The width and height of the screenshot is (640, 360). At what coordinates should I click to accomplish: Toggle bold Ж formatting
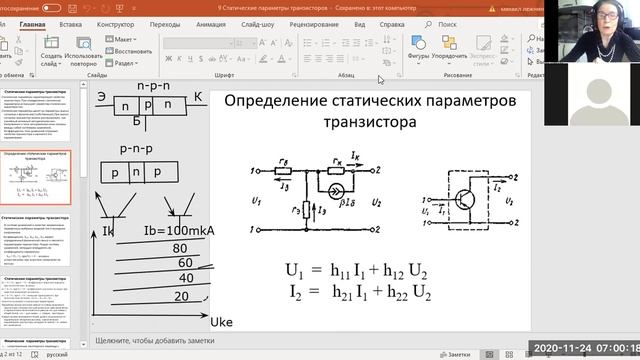point(169,59)
